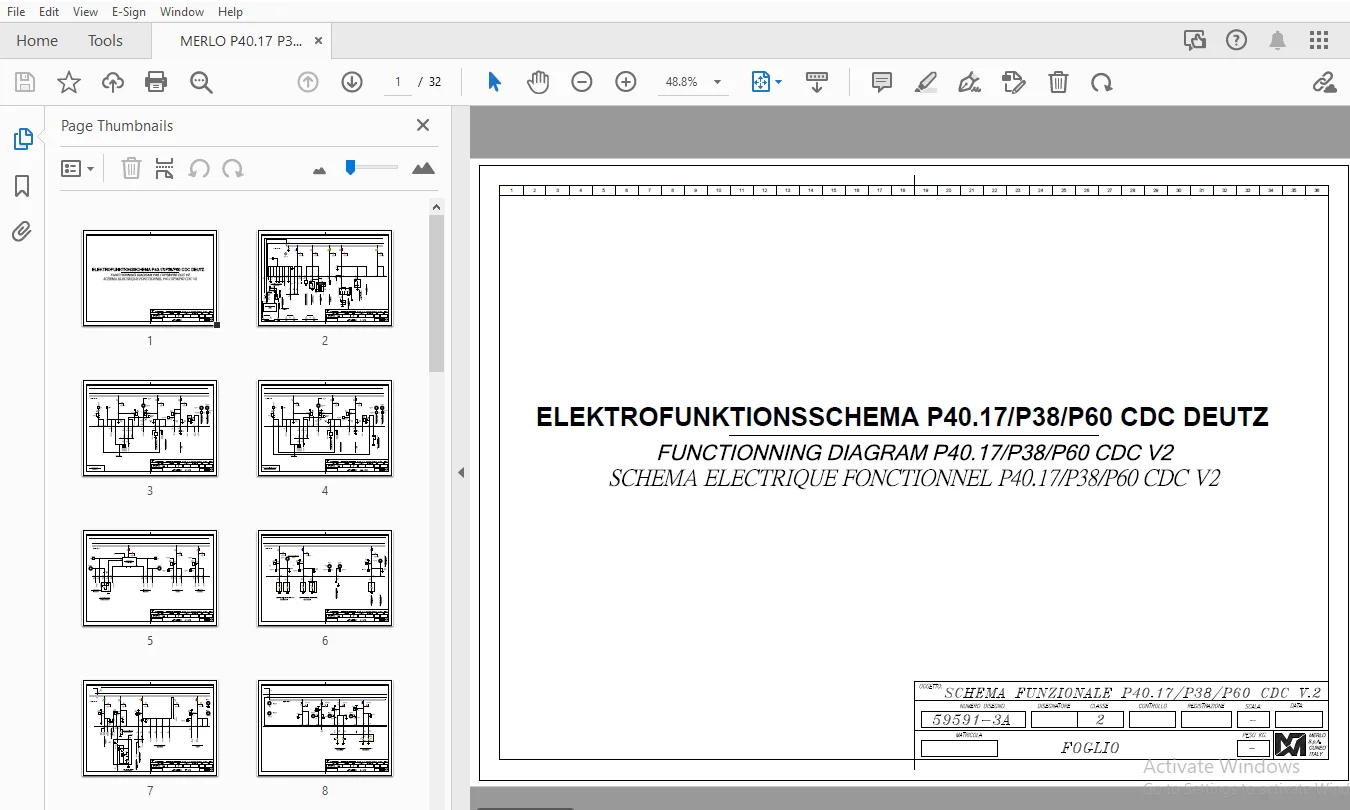
Task: Delete selected pages in thumbnails panel
Action: 131,169
